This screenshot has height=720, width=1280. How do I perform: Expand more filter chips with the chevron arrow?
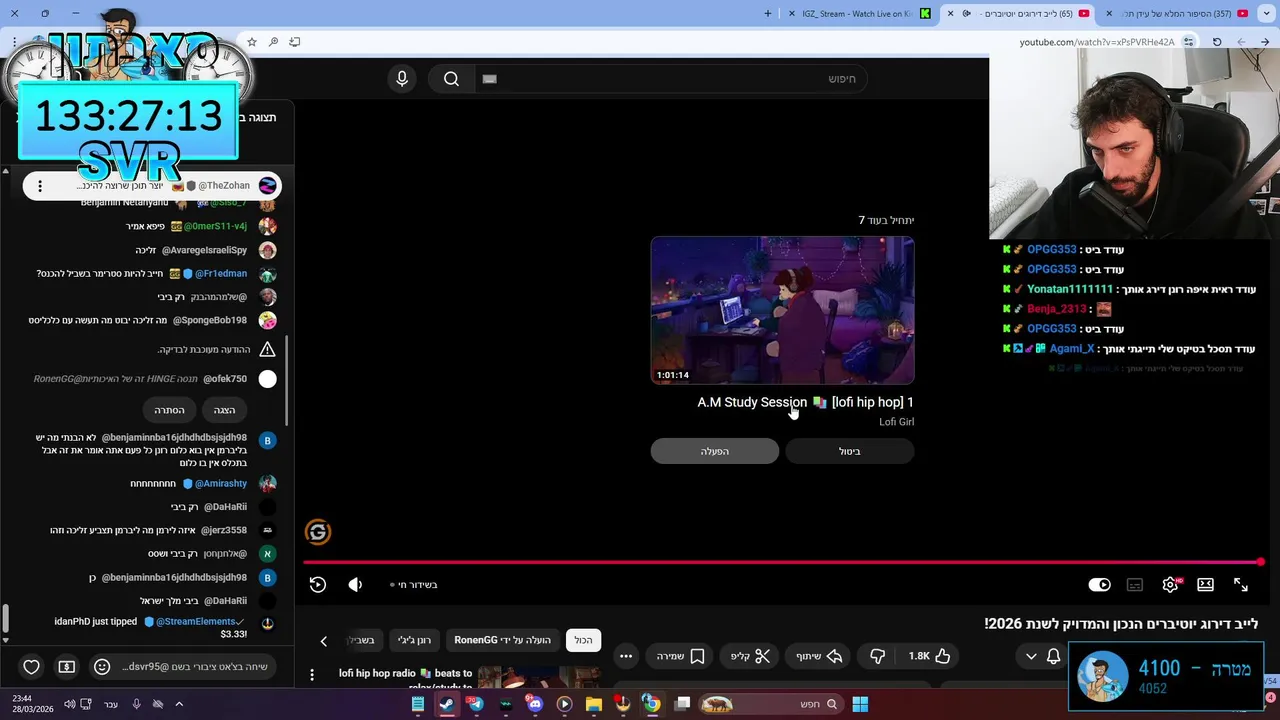point(323,641)
